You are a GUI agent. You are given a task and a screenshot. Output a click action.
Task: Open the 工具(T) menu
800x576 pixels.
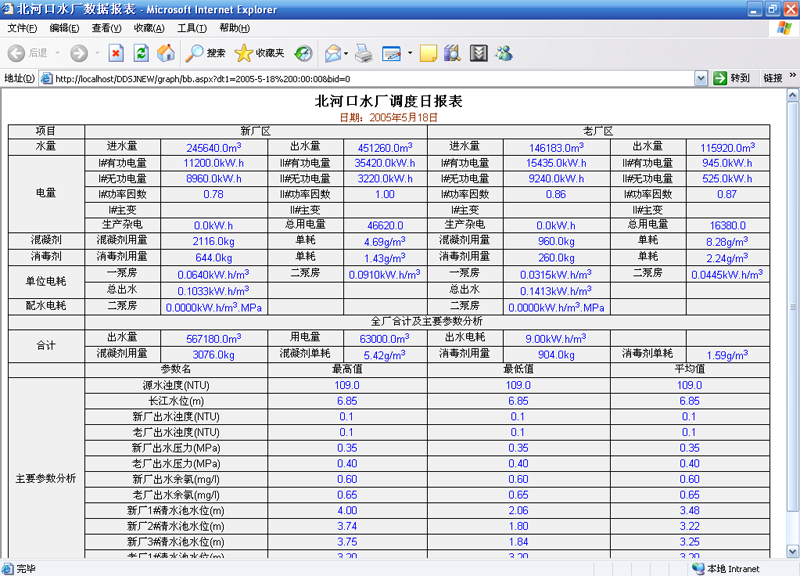pos(192,28)
